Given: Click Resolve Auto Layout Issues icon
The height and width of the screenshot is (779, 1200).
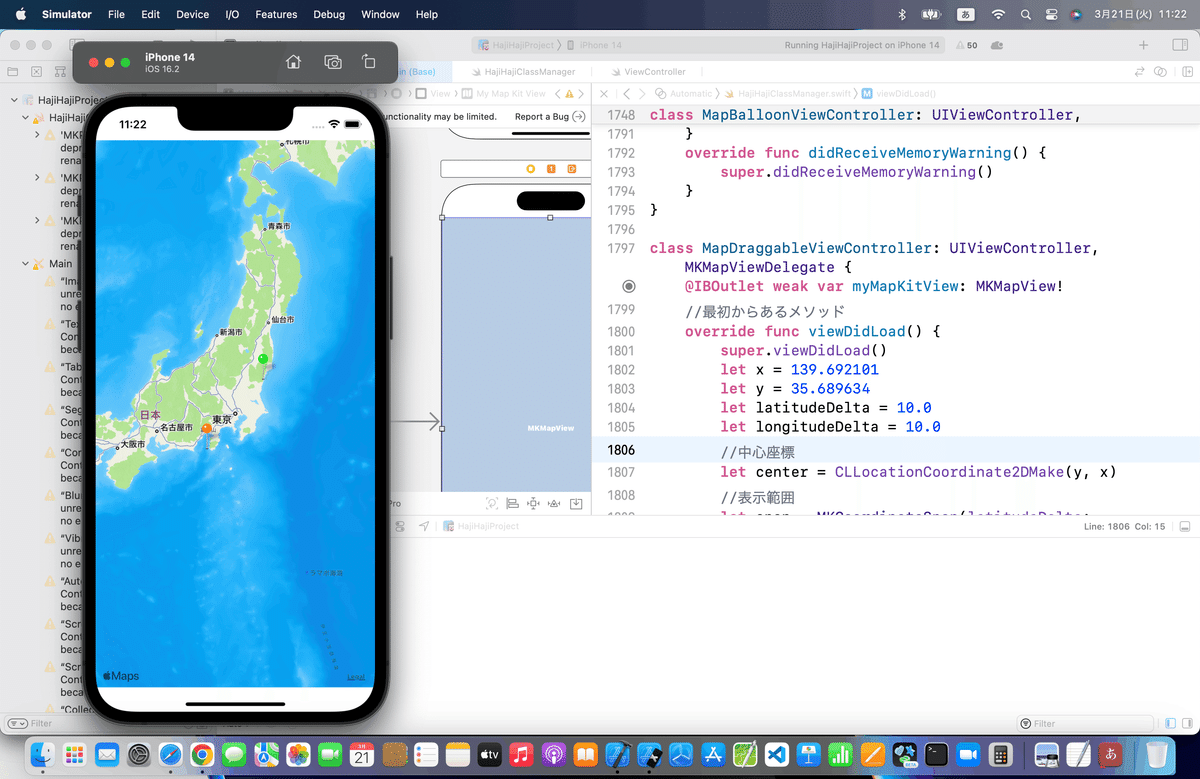Looking at the screenshot, I should click(x=554, y=504).
